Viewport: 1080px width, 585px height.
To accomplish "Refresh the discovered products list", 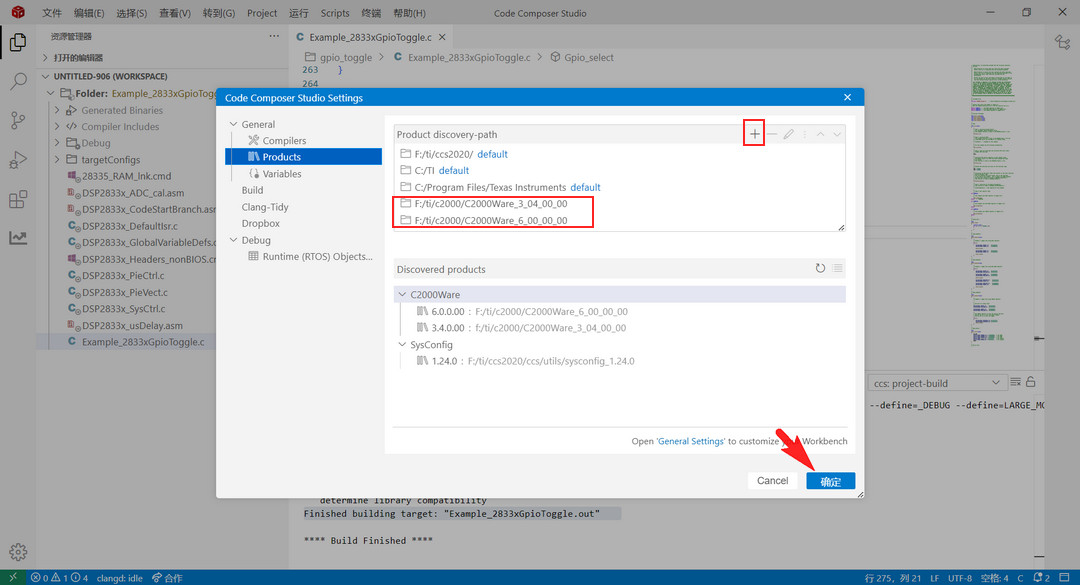I will pyautogui.click(x=820, y=269).
